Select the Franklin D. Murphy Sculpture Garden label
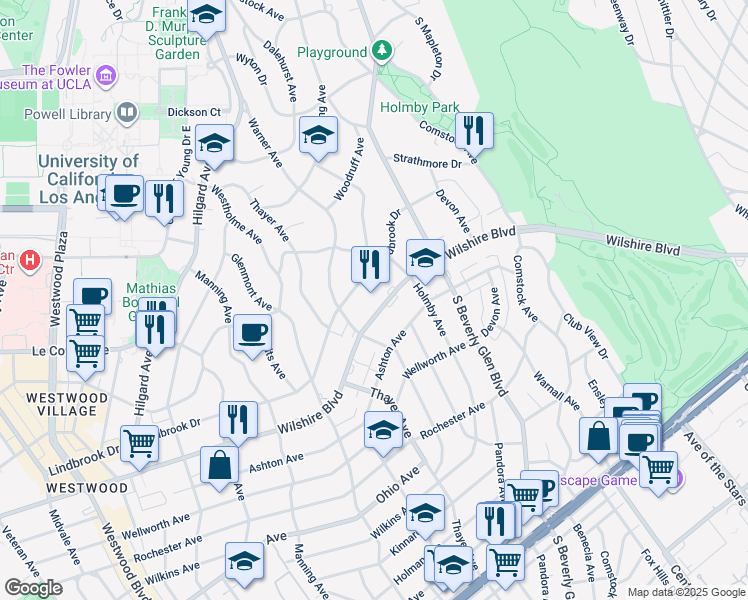748x600 pixels. pos(174,33)
